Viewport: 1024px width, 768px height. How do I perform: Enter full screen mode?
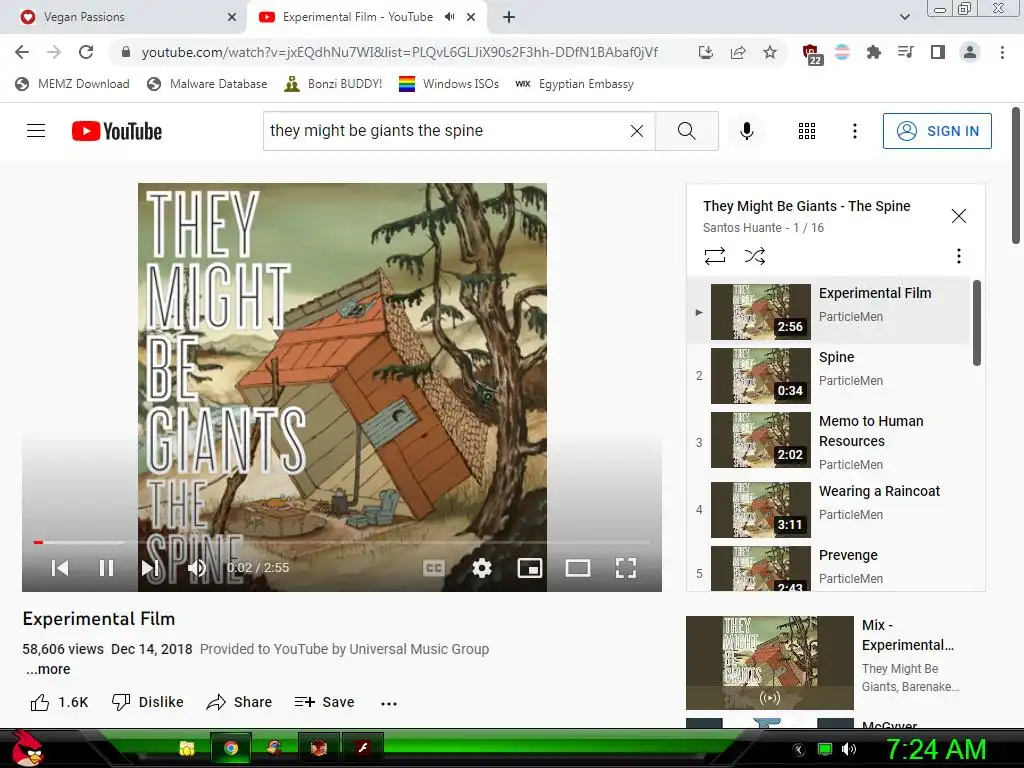click(x=626, y=568)
